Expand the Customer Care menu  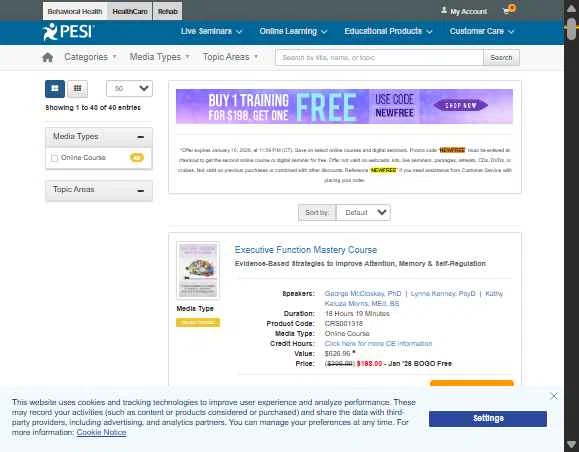click(482, 31)
